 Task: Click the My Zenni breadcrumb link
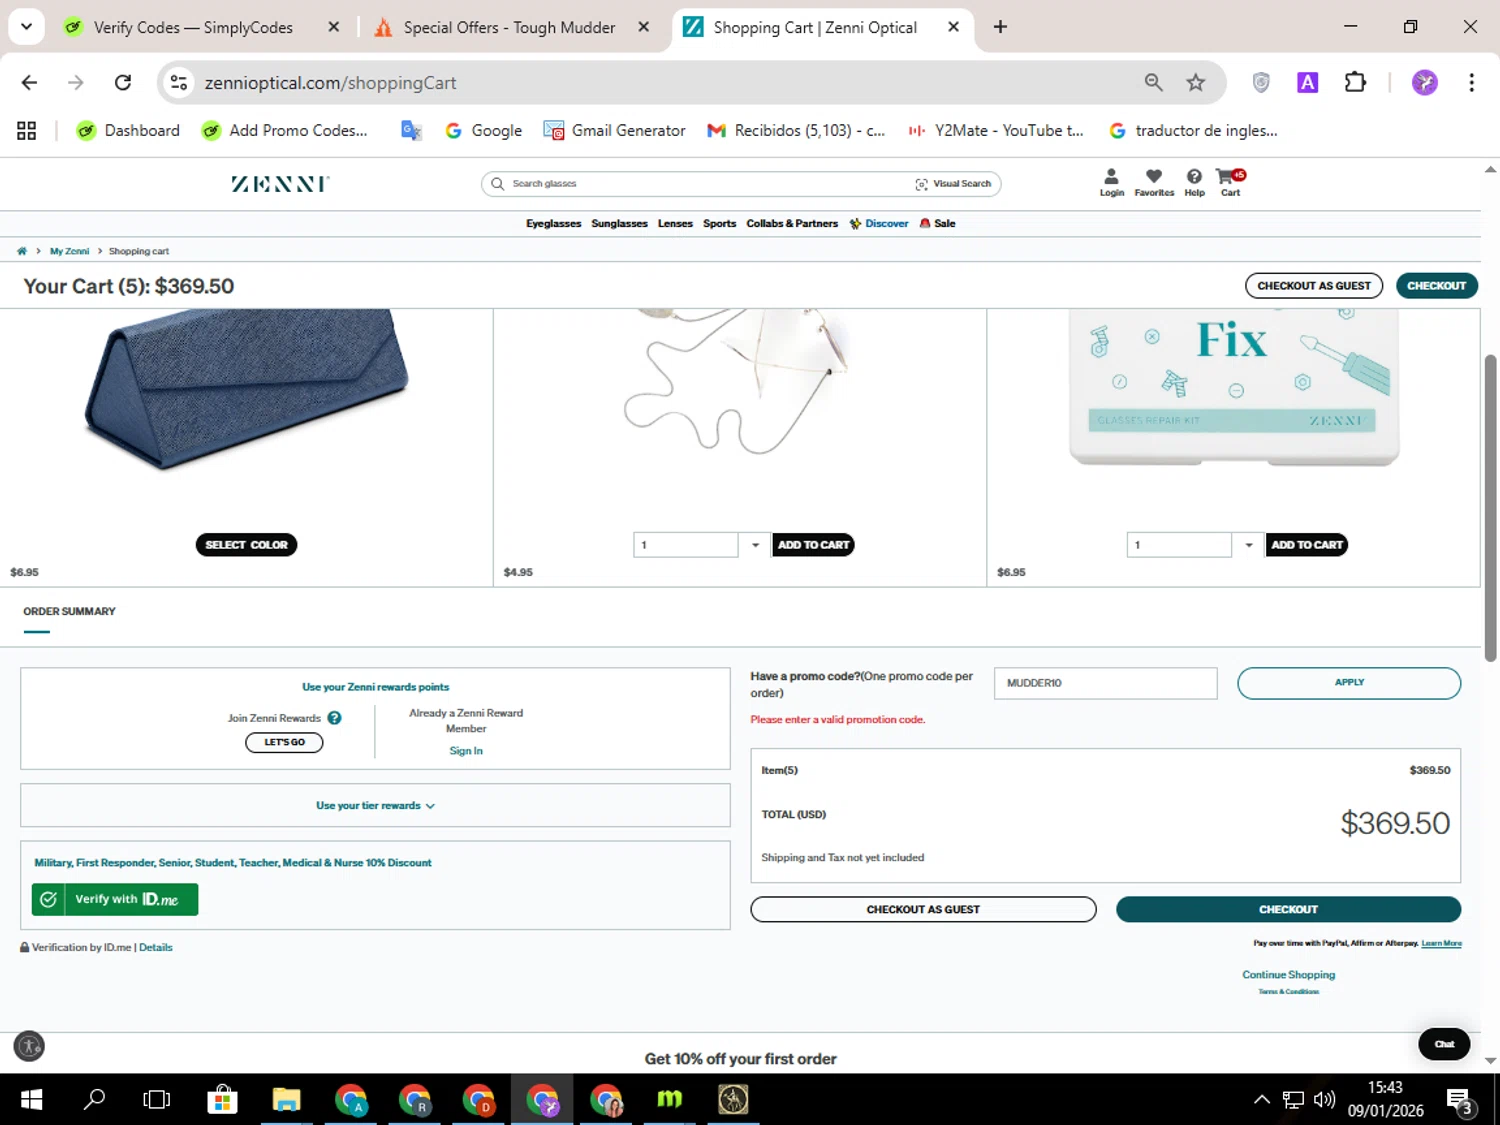(x=69, y=251)
